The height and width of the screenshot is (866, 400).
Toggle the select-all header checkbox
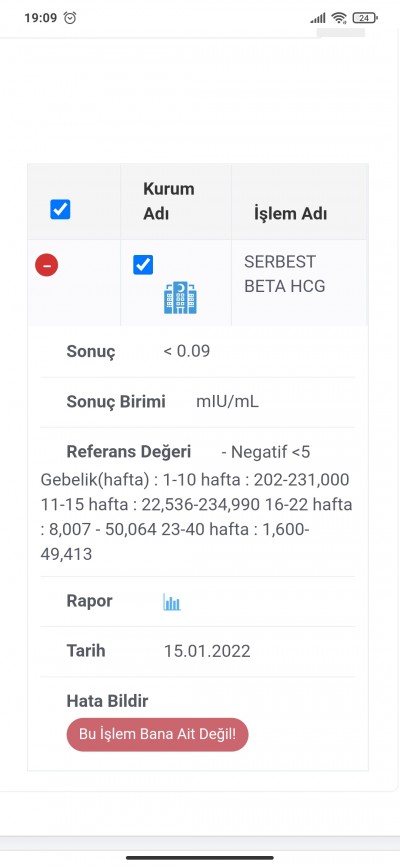60,209
